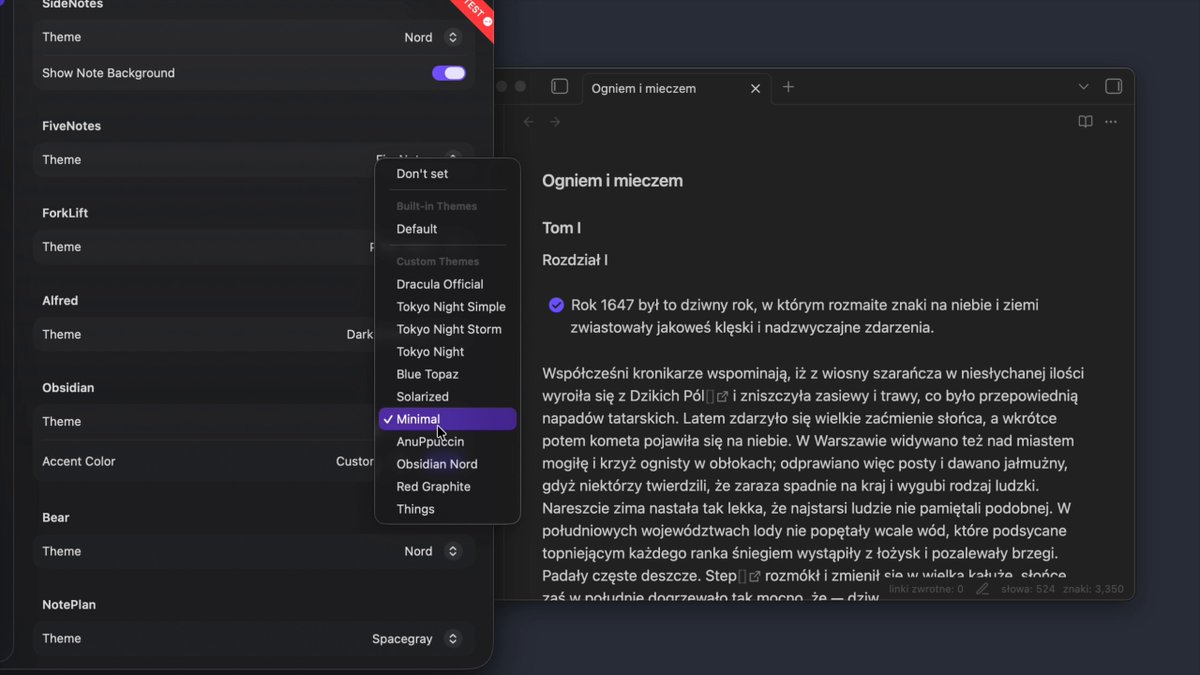Viewport: 1200px width, 675px height.
Task: Toggle the left sidebar in Obsidian
Action: (x=560, y=87)
